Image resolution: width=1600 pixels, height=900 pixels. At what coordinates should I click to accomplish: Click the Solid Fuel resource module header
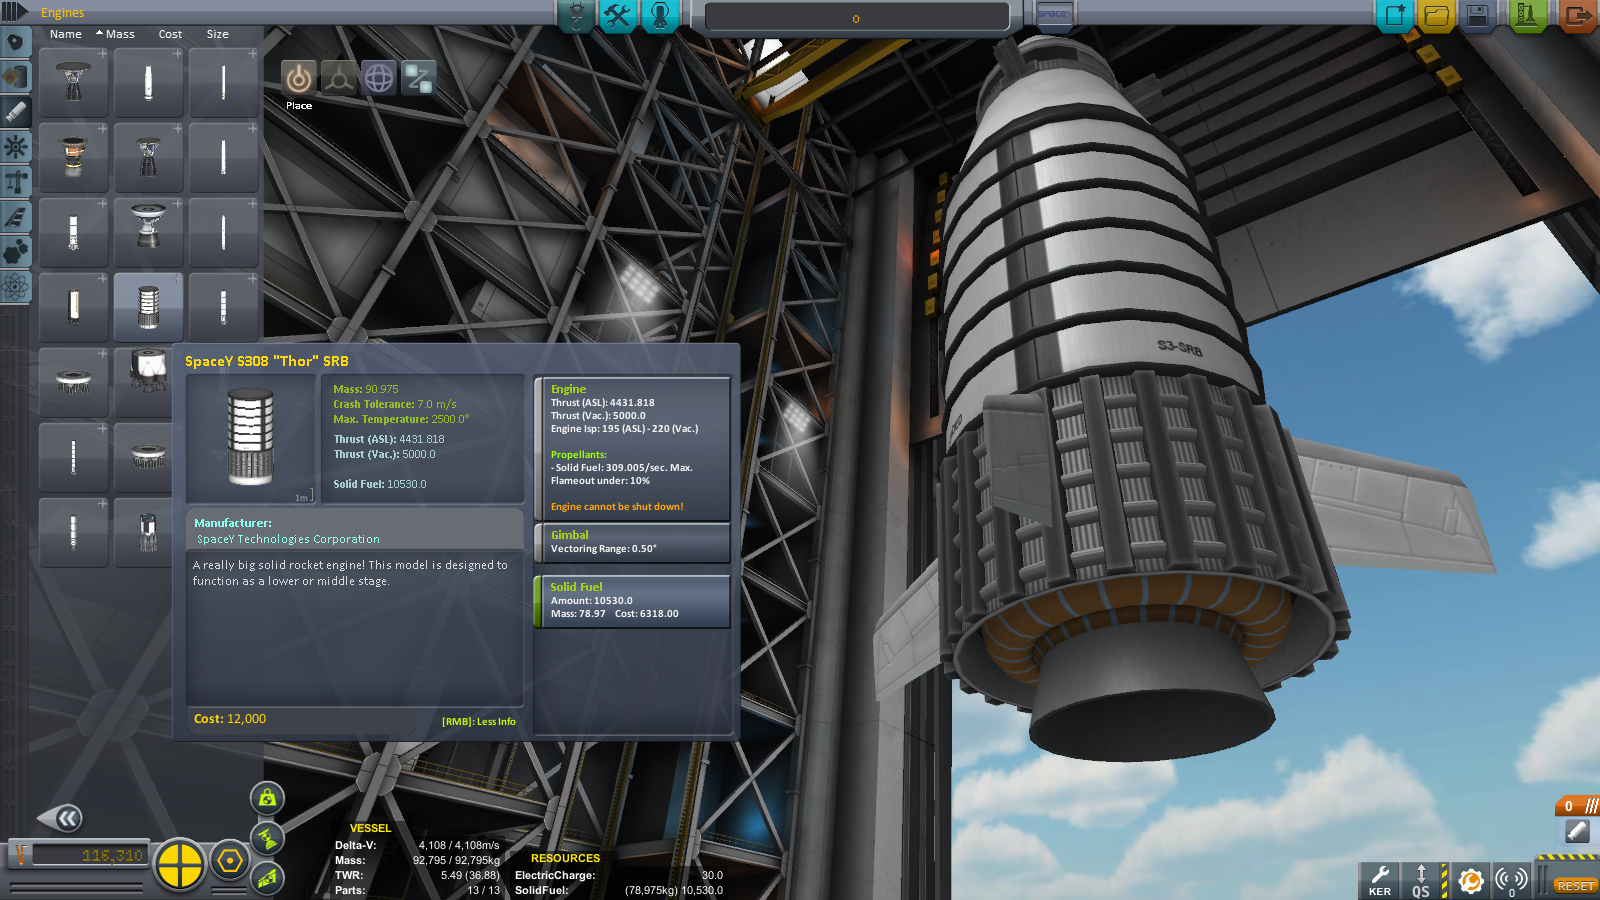coord(576,587)
